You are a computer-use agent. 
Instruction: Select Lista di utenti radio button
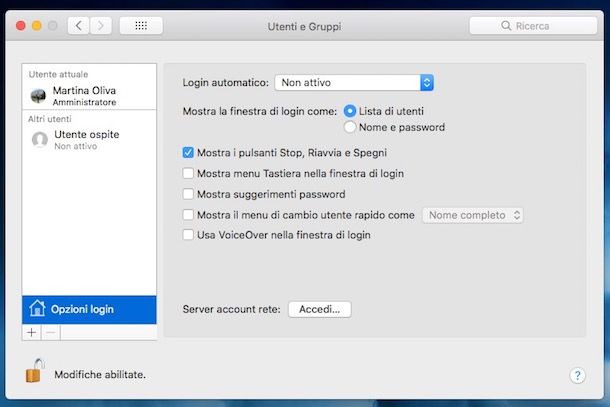tap(350, 111)
